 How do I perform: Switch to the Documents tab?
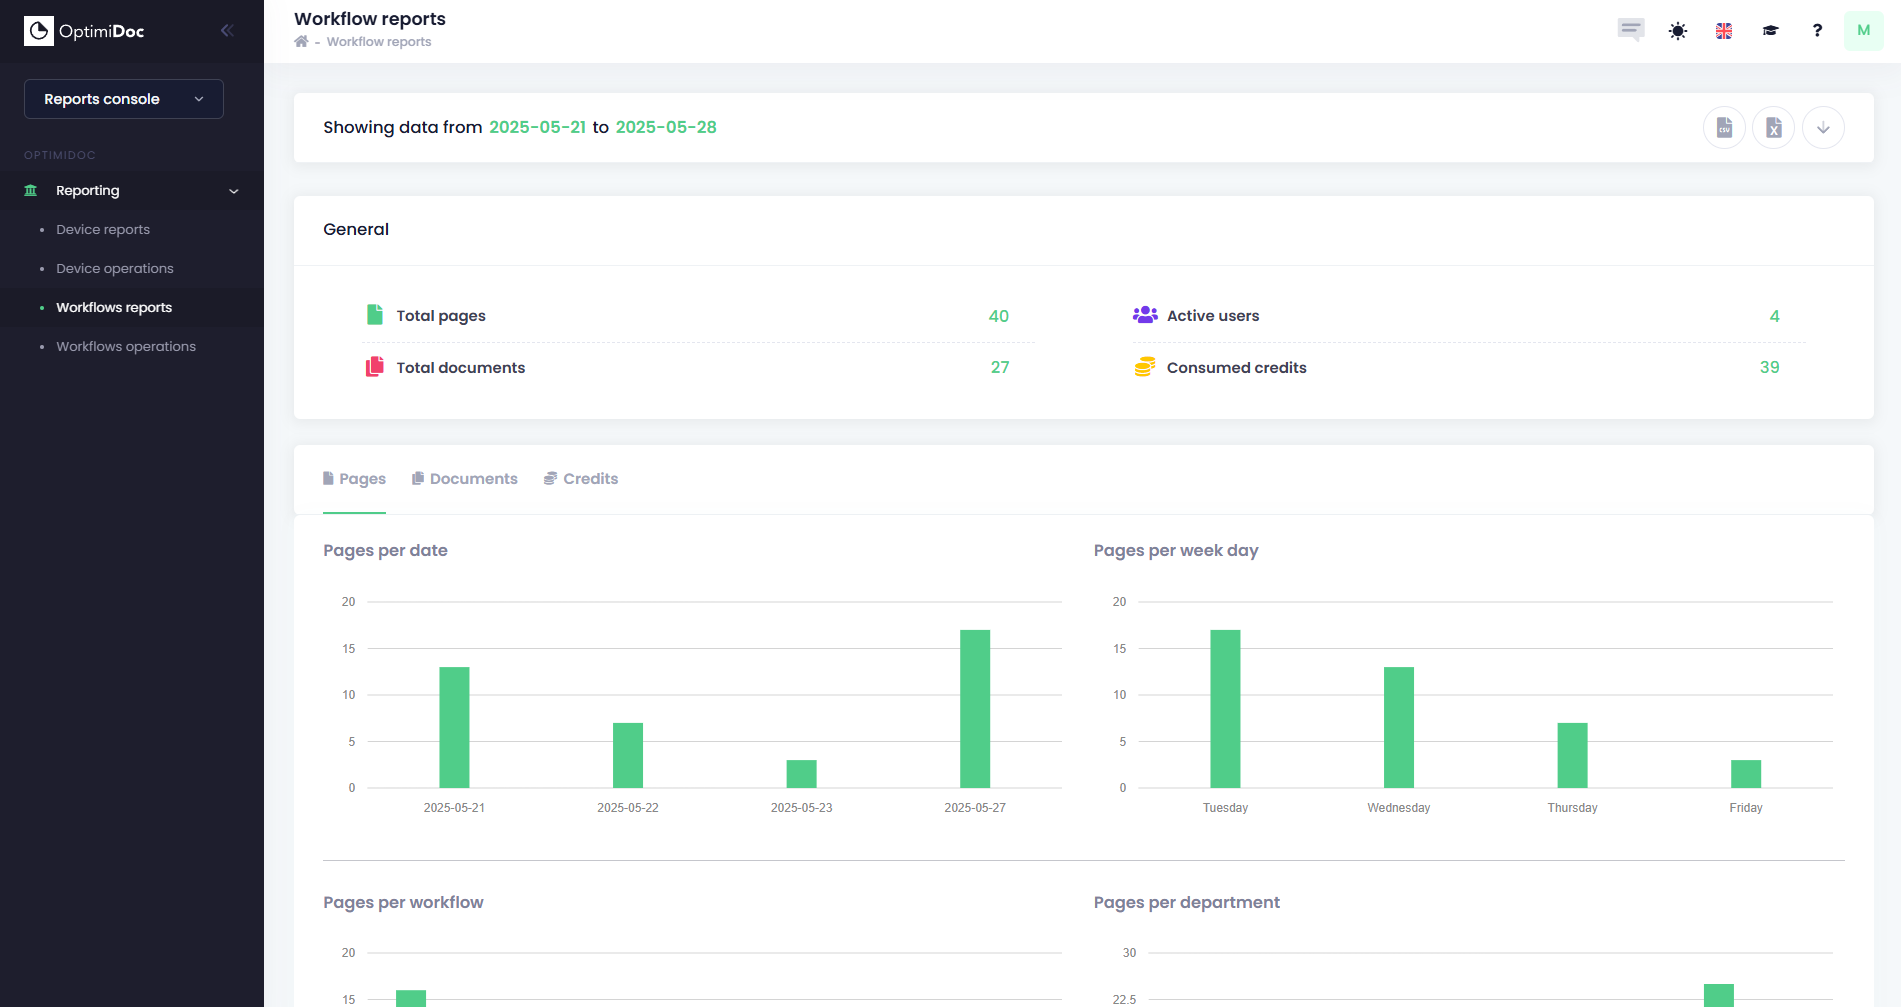tap(465, 479)
